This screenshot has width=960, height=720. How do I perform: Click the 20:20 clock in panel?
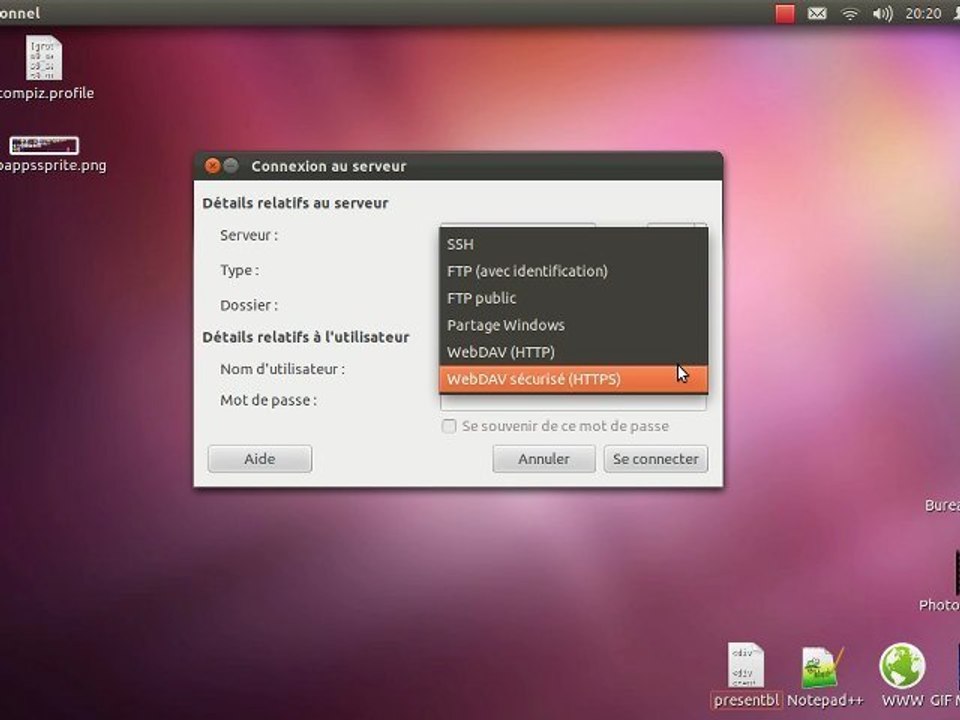[923, 13]
